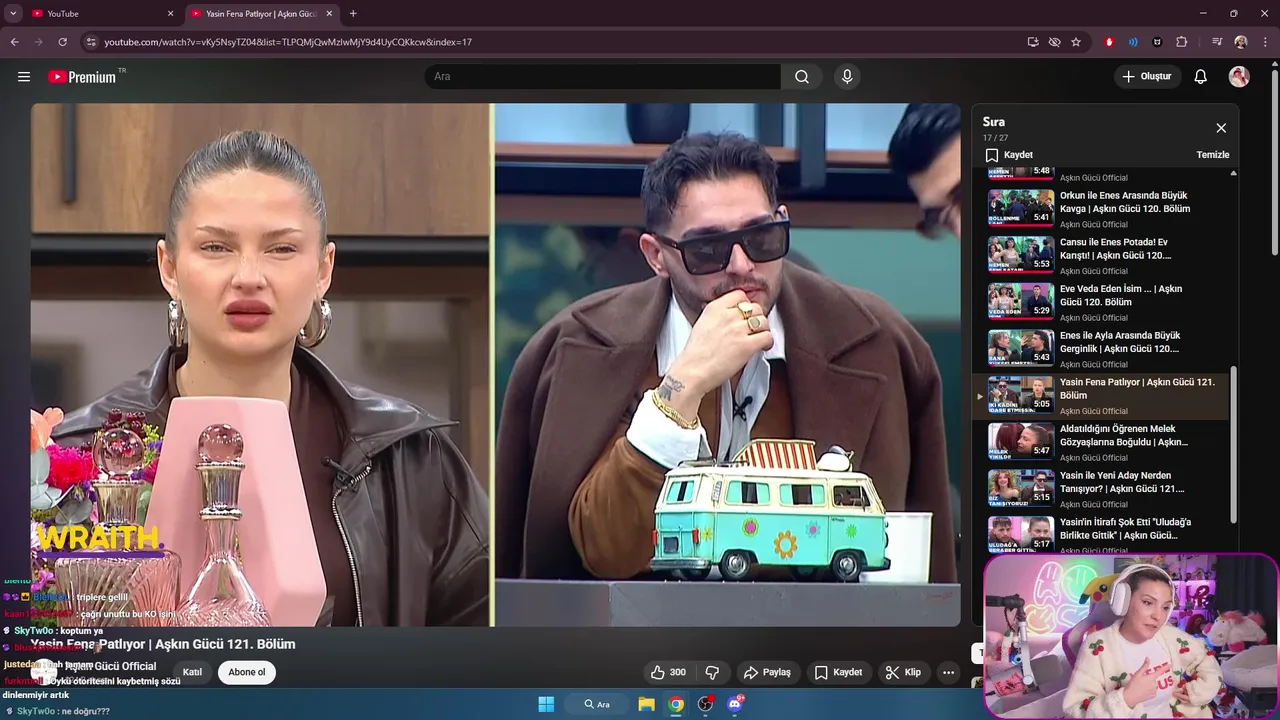This screenshot has width=1280, height=720.
Task: Join the channel with Katıl
Action: 192,672
